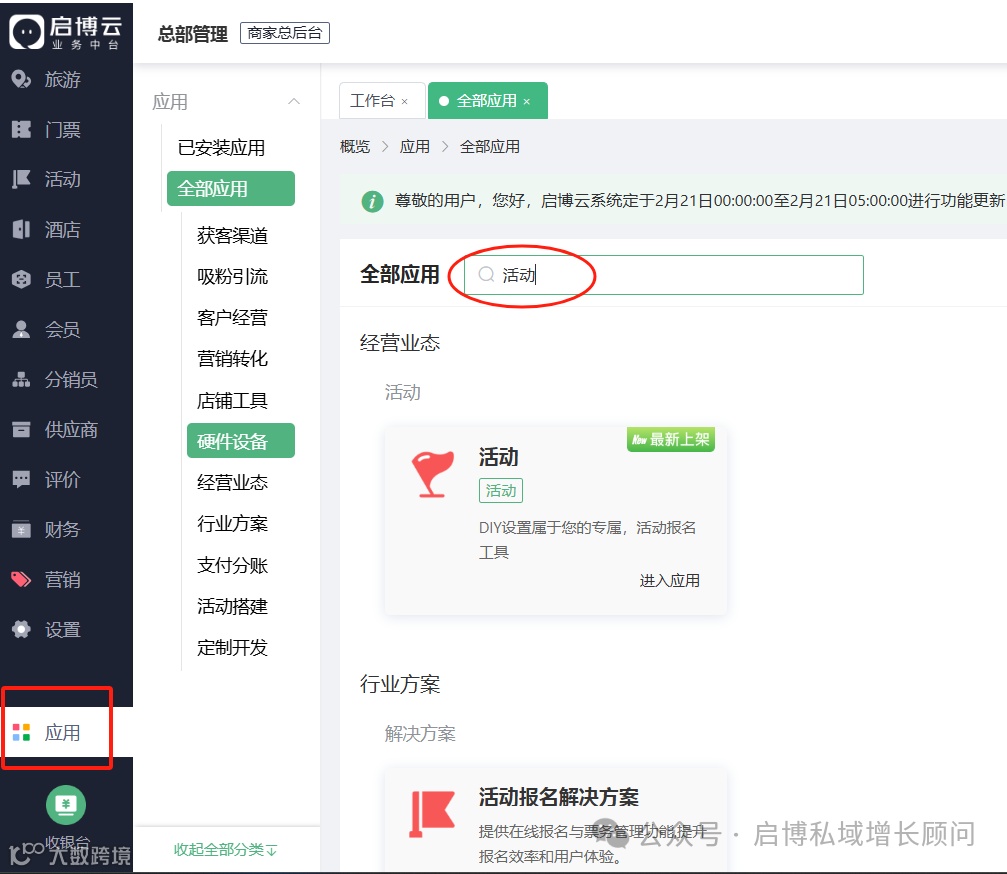Close the 全部应用 tab
The image size is (1007, 874).
[x=527, y=101]
